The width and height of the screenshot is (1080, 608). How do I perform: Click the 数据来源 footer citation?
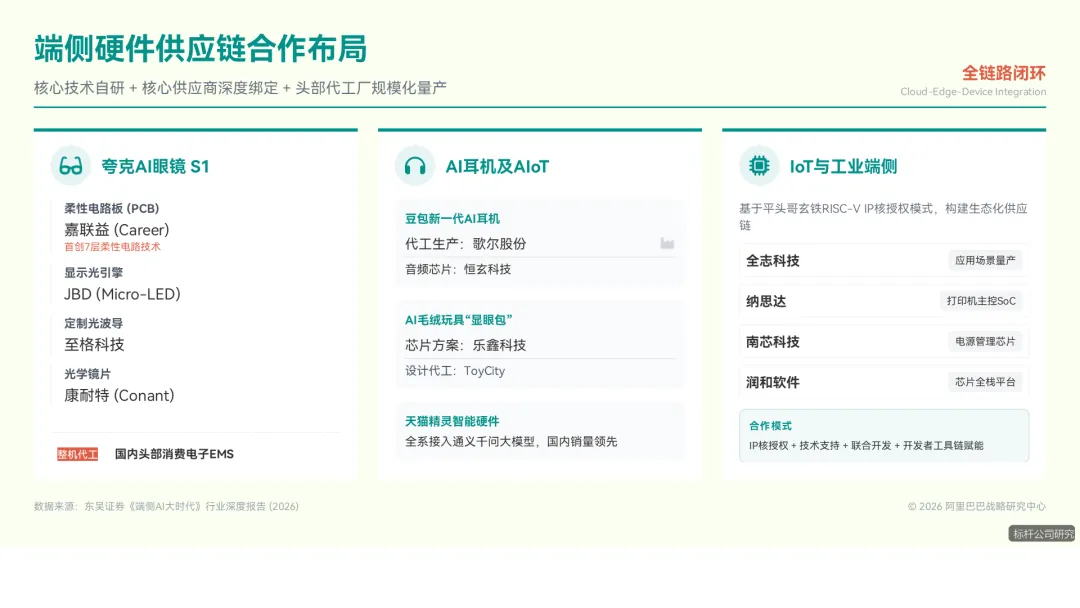tap(166, 506)
